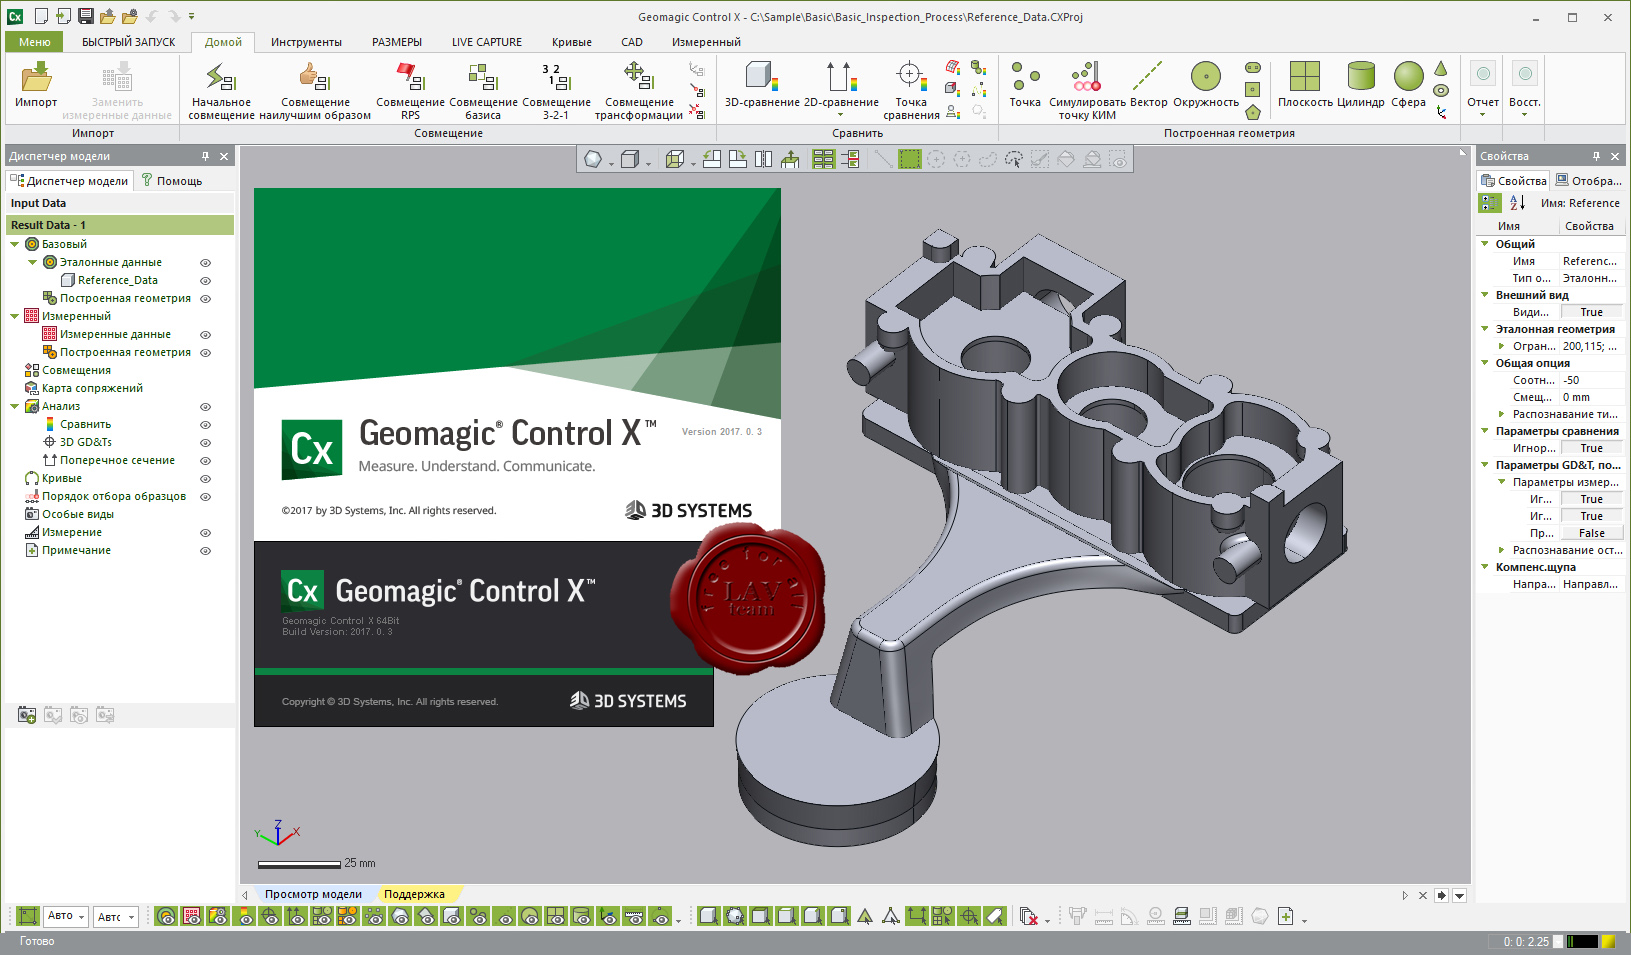Viewport: 1631px width, 955px height.
Task: Select Совмещение базиса tool
Action: pyautogui.click(x=483, y=90)
